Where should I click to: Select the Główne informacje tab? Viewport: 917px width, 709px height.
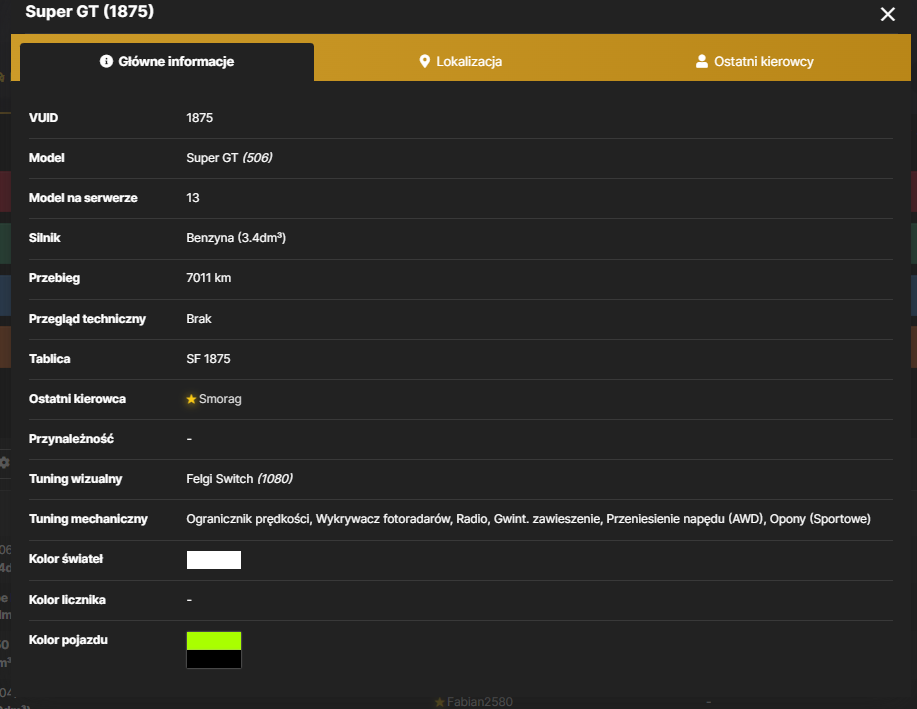coord(167,61)
